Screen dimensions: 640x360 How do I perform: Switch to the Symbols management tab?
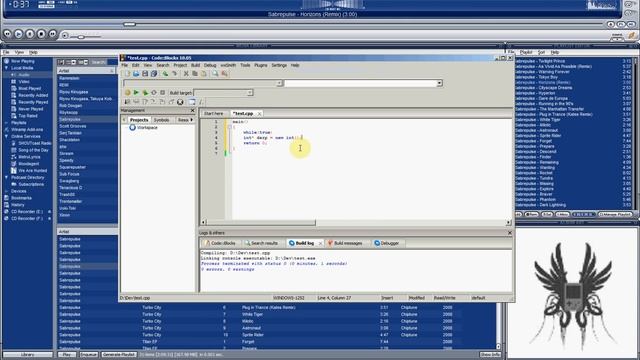(x=161, y=120)
